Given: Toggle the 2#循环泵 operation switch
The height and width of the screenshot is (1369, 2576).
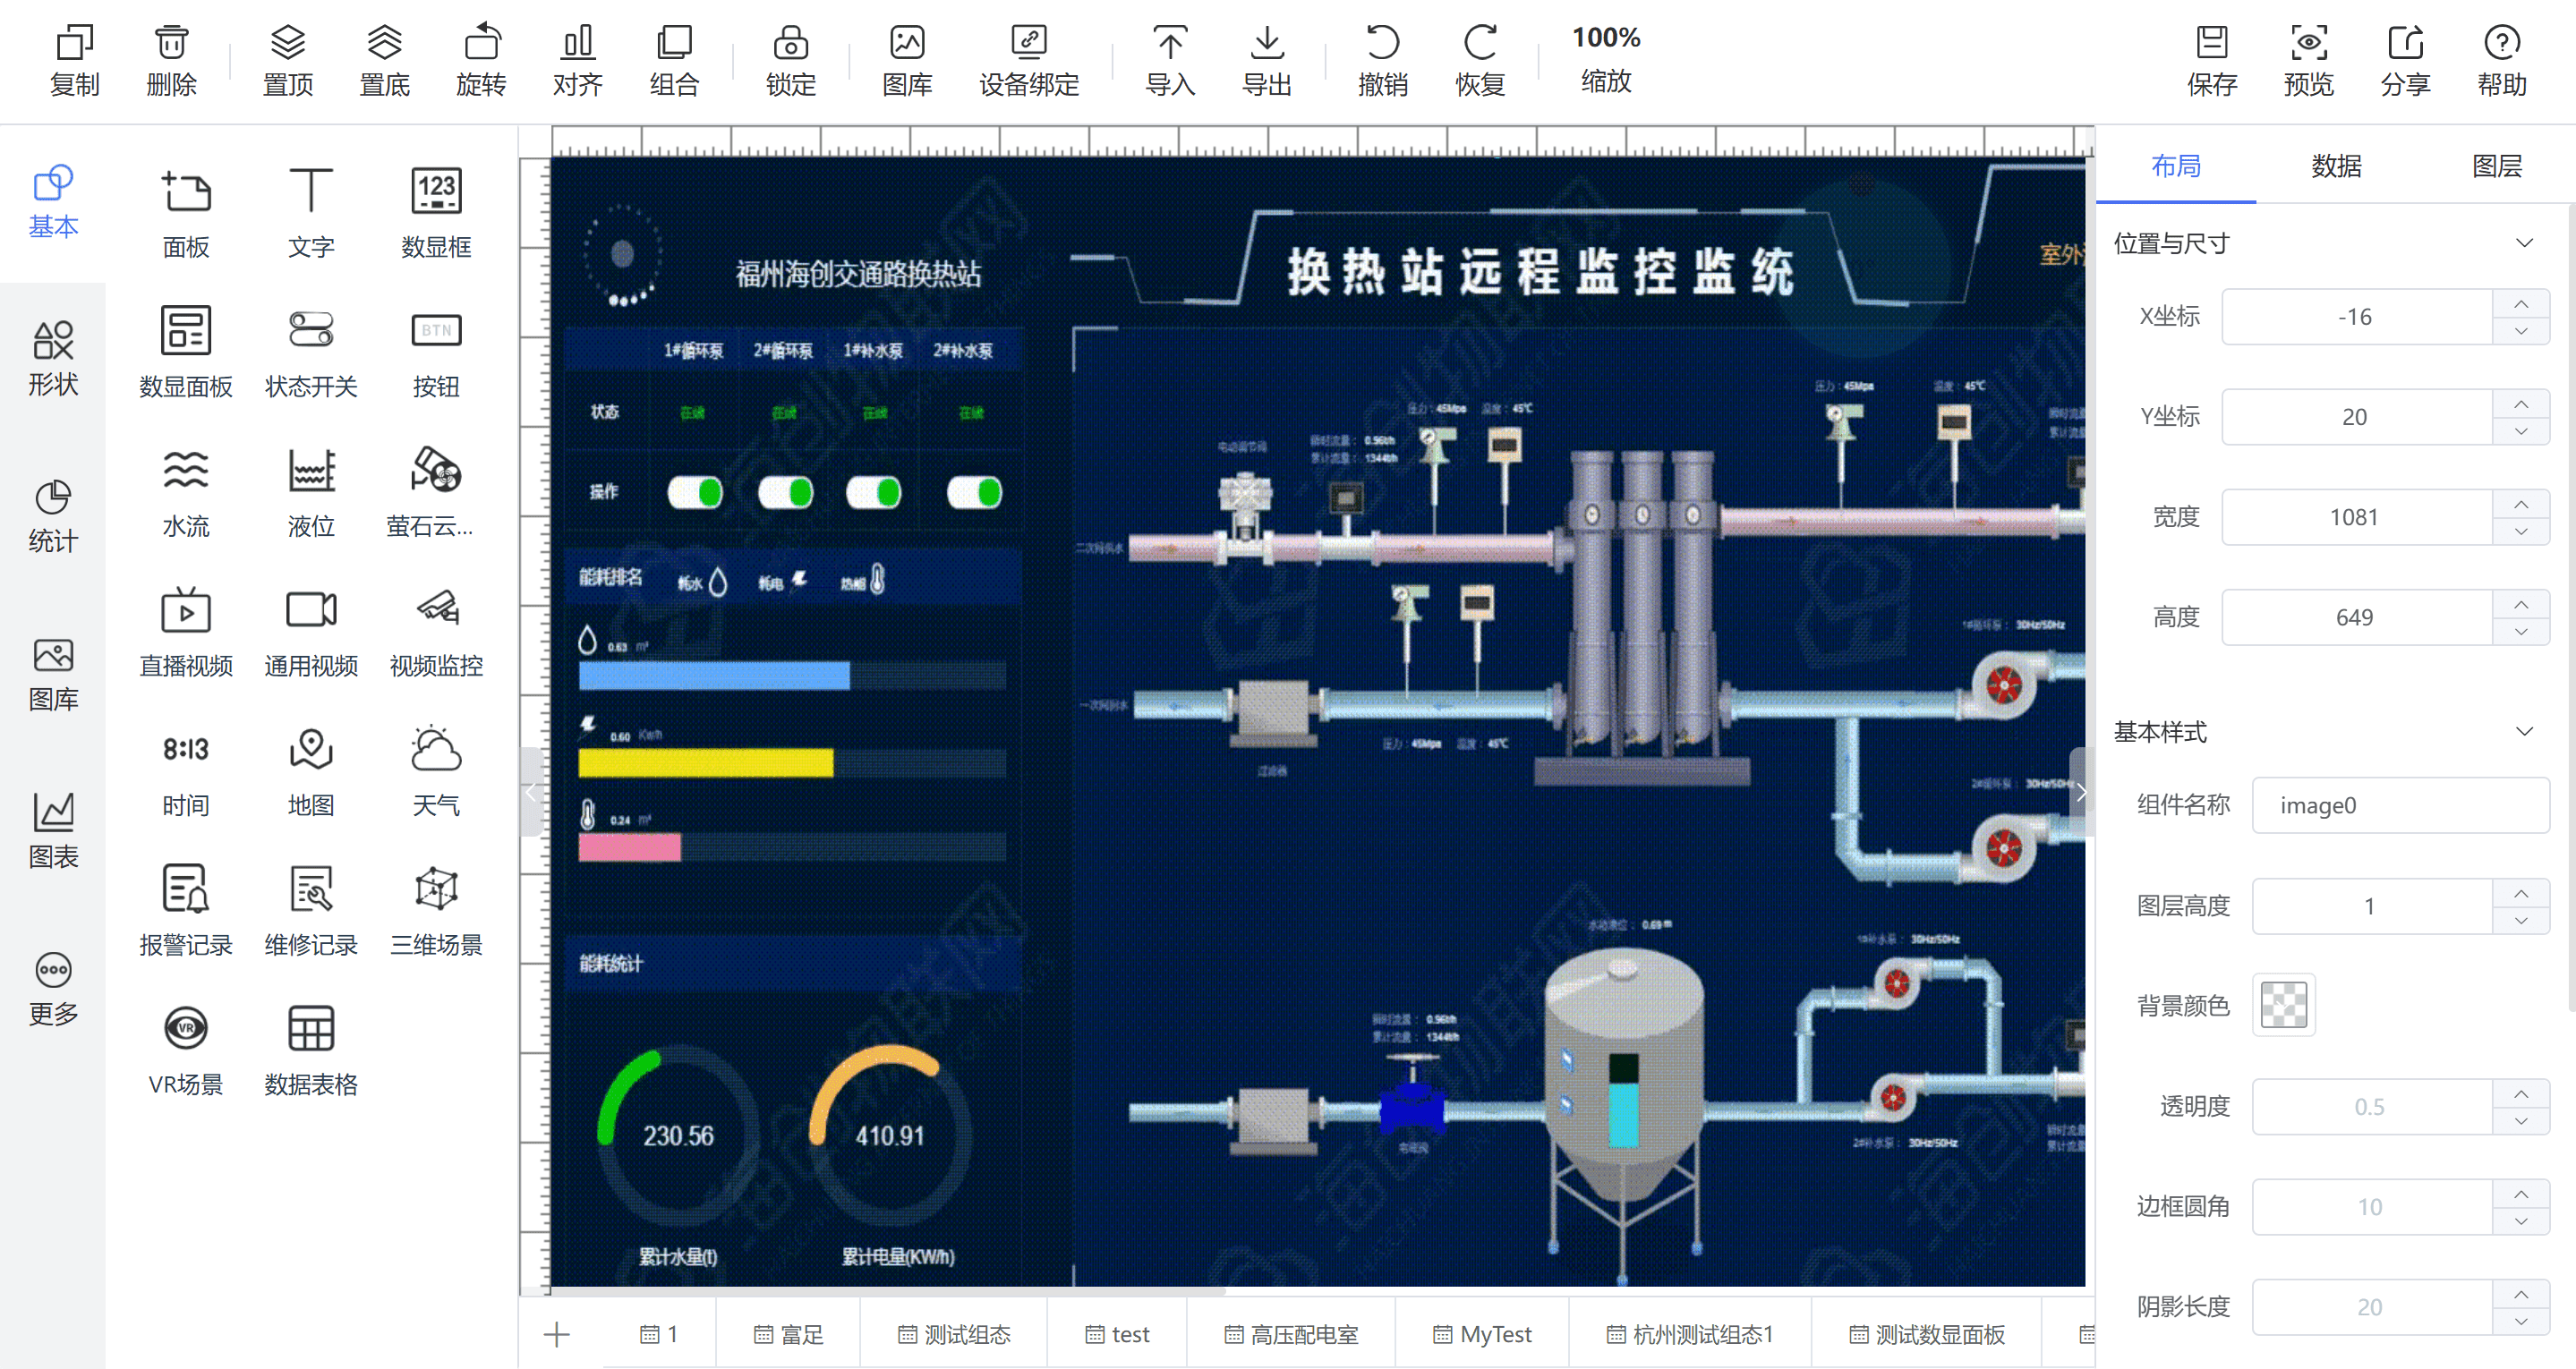Looking at the screenshot, I should (785, 492).
